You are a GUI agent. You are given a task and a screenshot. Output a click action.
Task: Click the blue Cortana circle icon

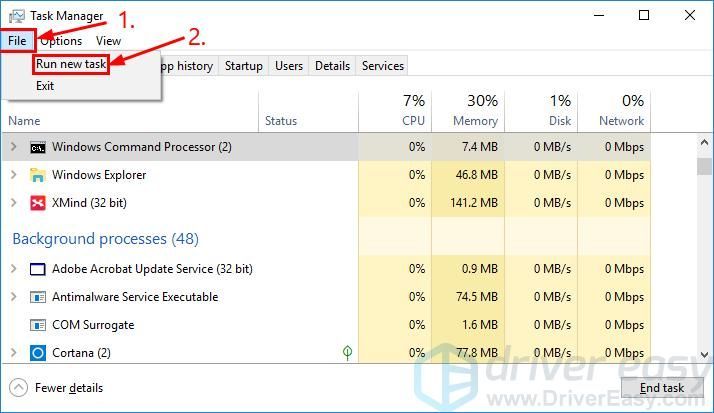click(x=38, y=353)
